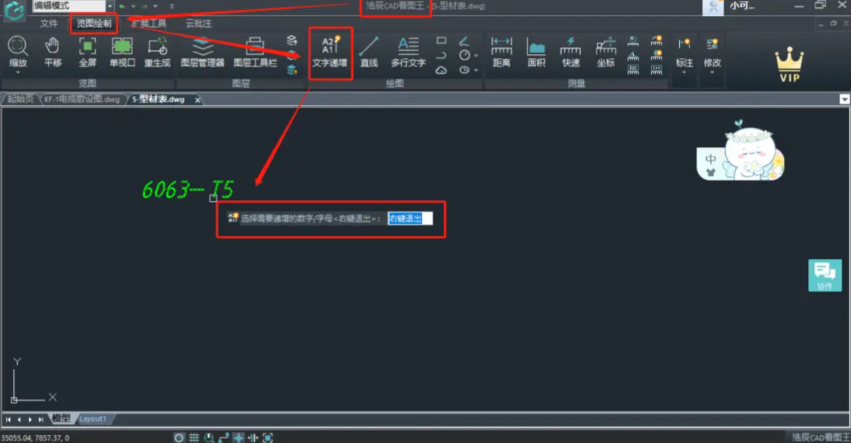851x443 pixels.
Task: Select the 文字递增 text increment tool
Action: pos(329,51)
